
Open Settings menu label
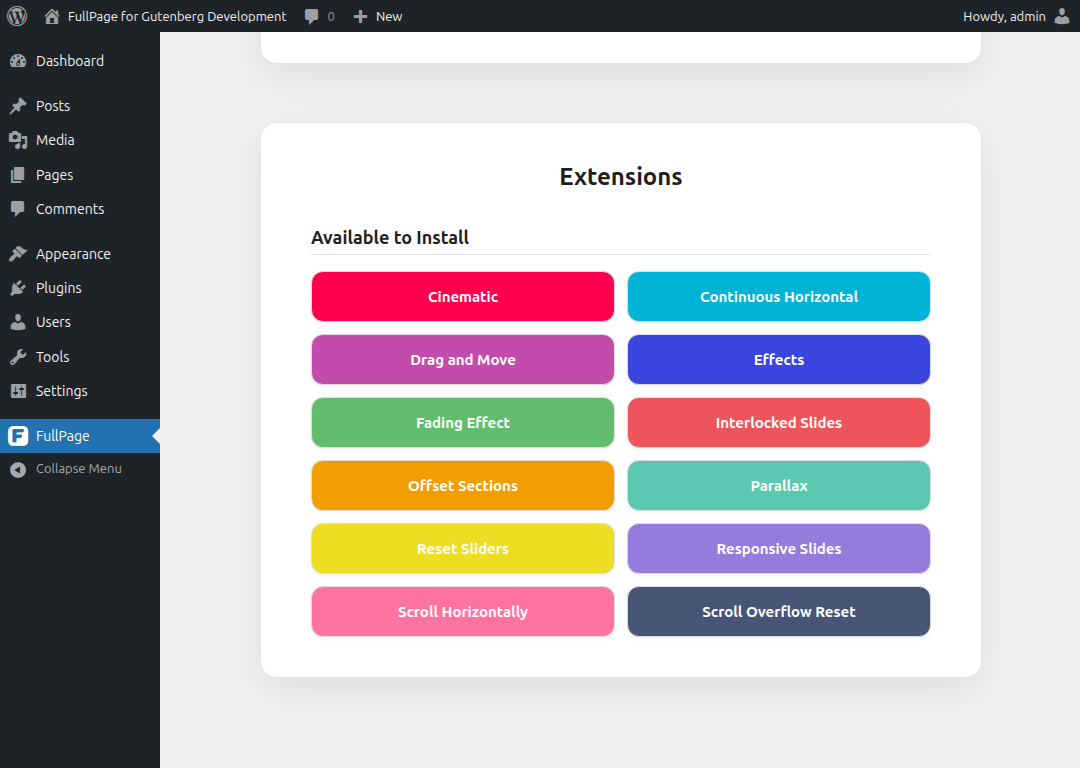61,391
